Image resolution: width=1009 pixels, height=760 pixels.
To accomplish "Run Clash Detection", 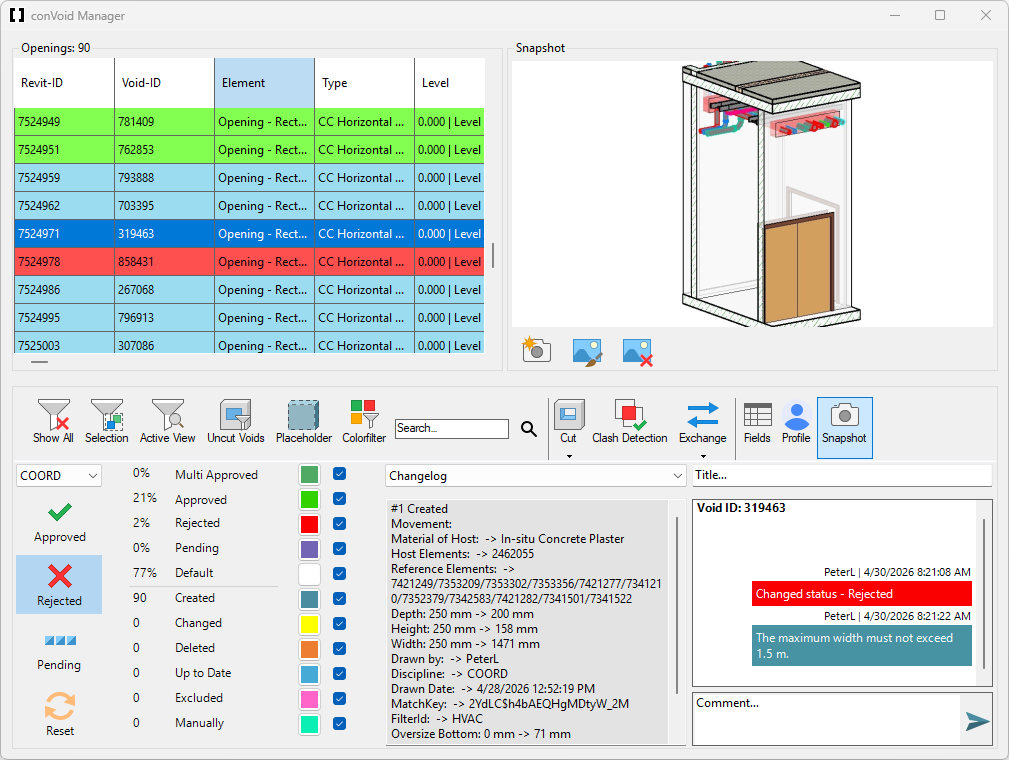I will coord(629,421).
